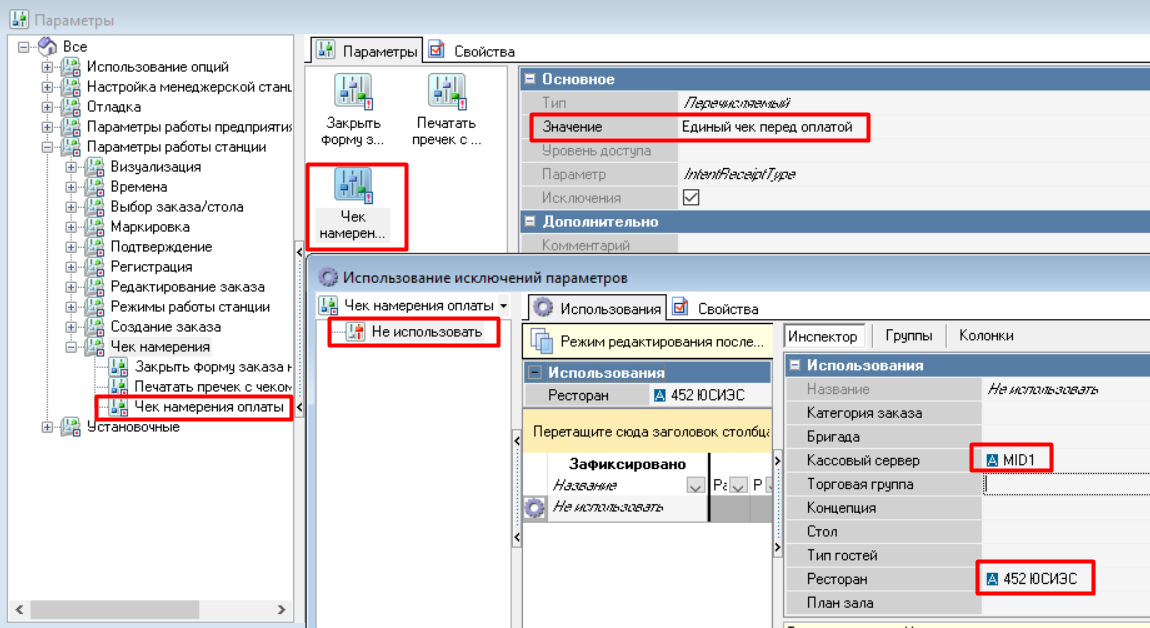Collapse the 'Дополнительно' section
Screen dimensions: 1150x628
531,222
